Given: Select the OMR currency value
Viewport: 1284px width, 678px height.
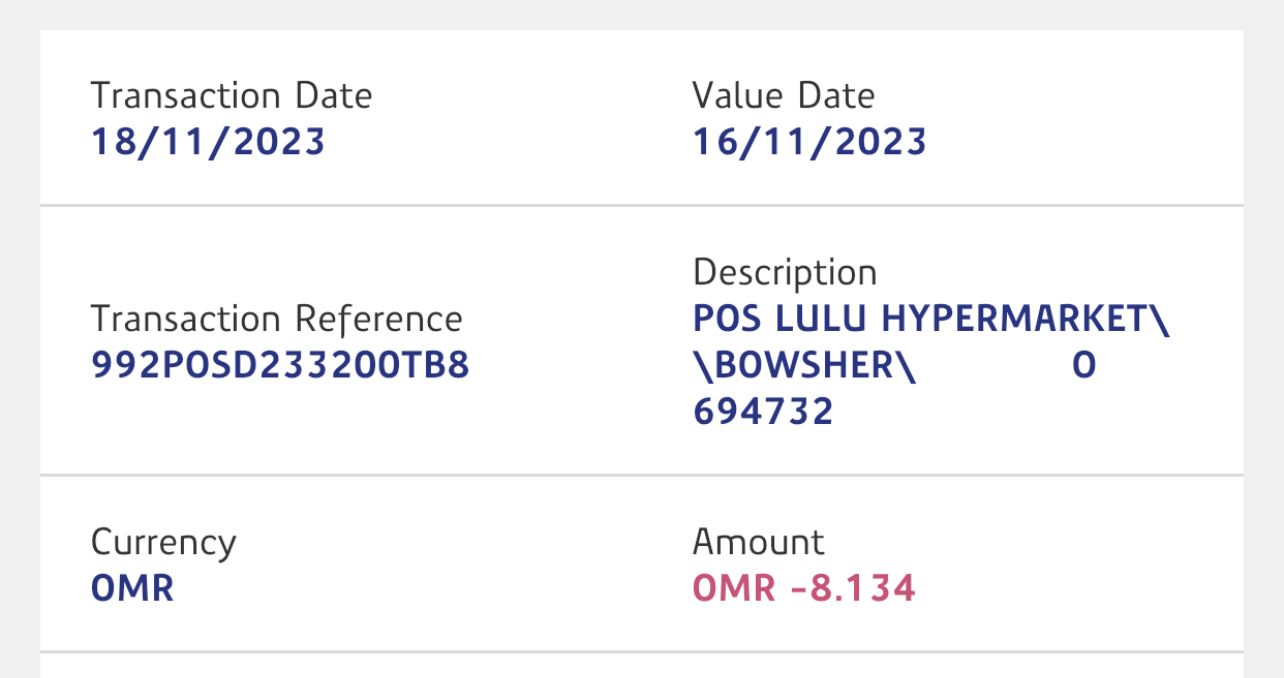Looking at the screenshot, I should (x=132, y=588).
